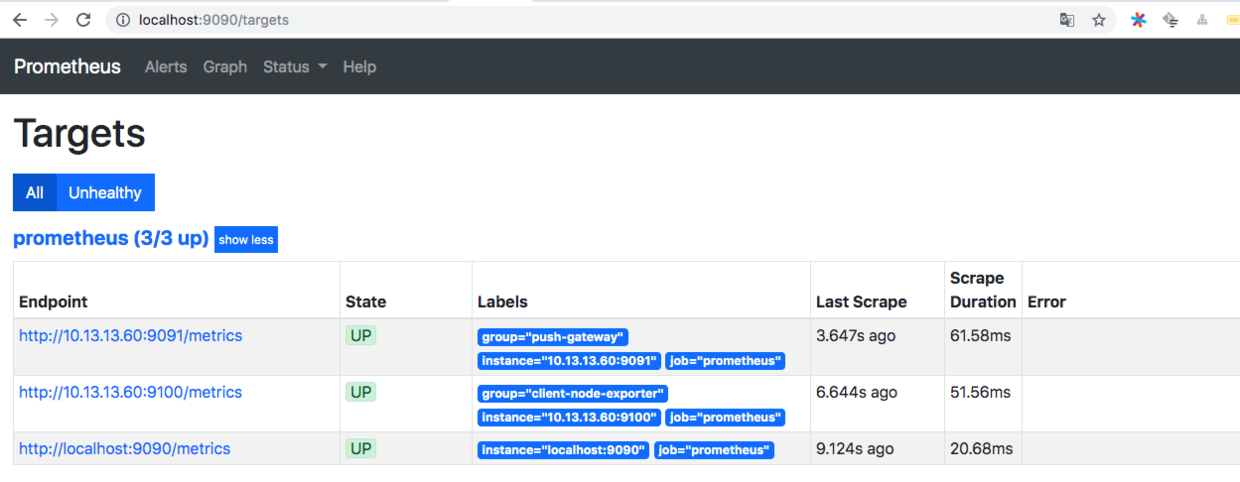Collapse targets with show less button
This screenshot has height=482, width=1240.
246,240
